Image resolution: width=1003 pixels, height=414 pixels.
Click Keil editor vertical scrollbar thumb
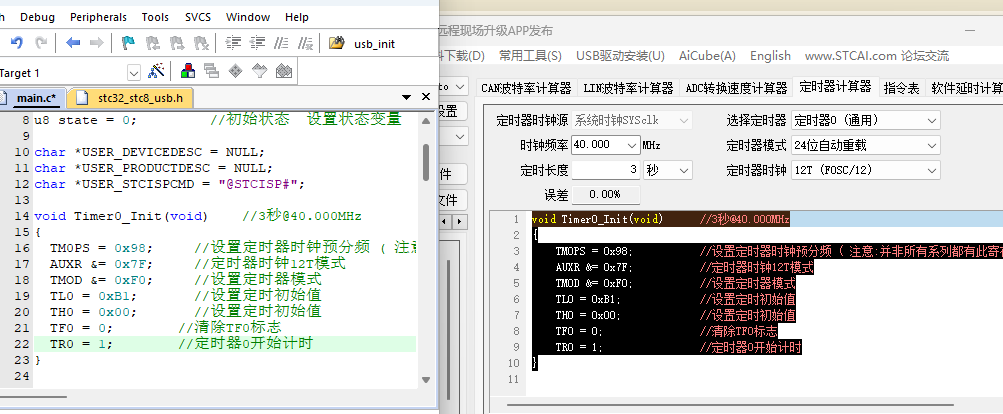[426, 163]
